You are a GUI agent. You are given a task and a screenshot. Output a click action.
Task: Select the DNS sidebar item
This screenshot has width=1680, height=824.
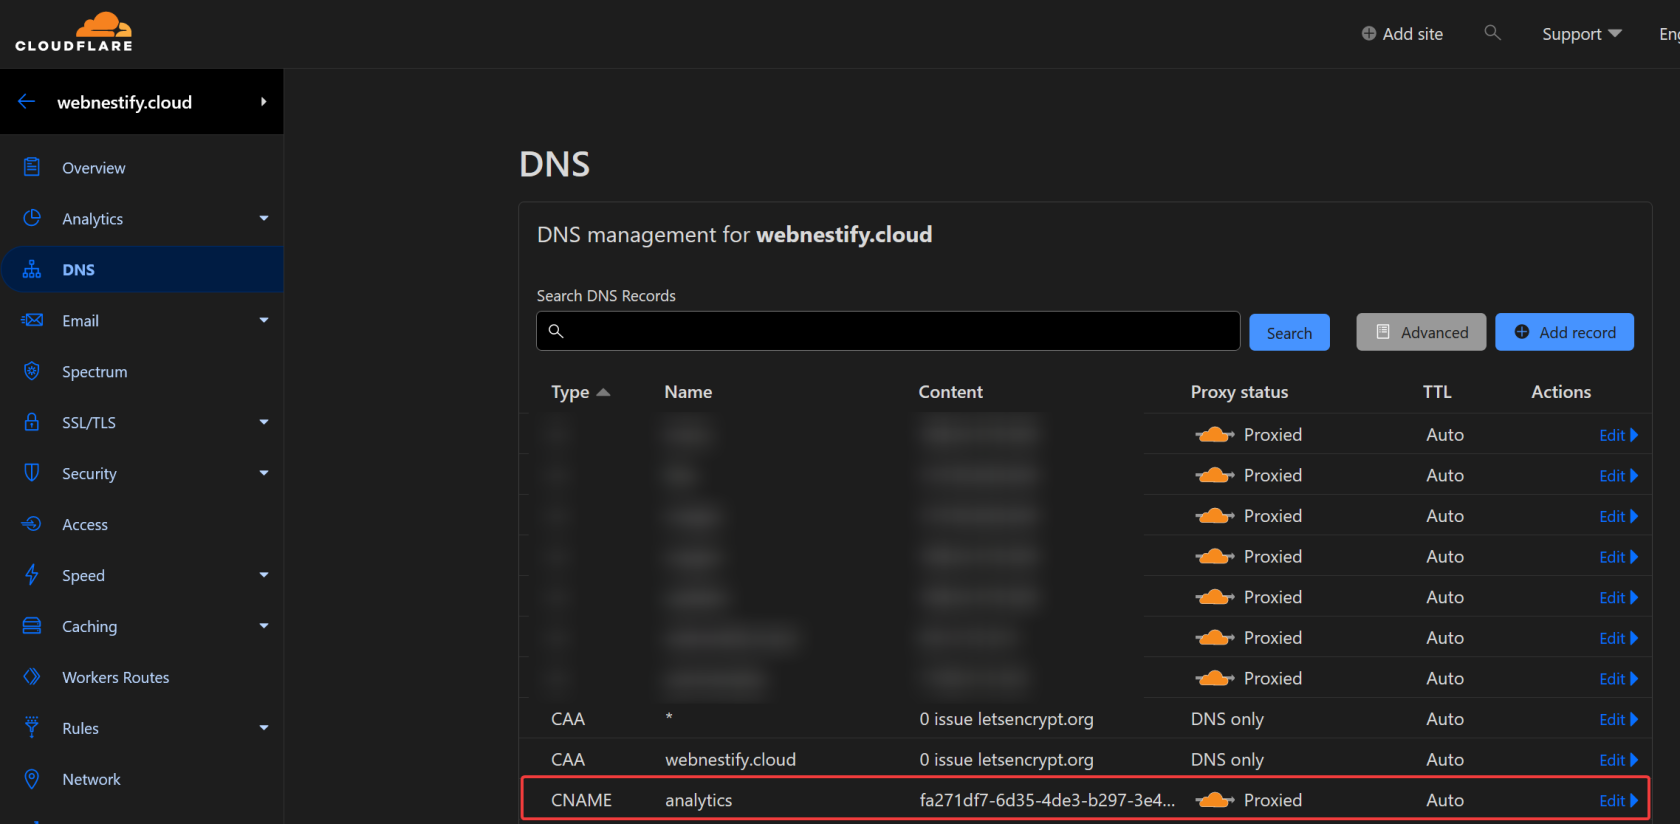142,270
